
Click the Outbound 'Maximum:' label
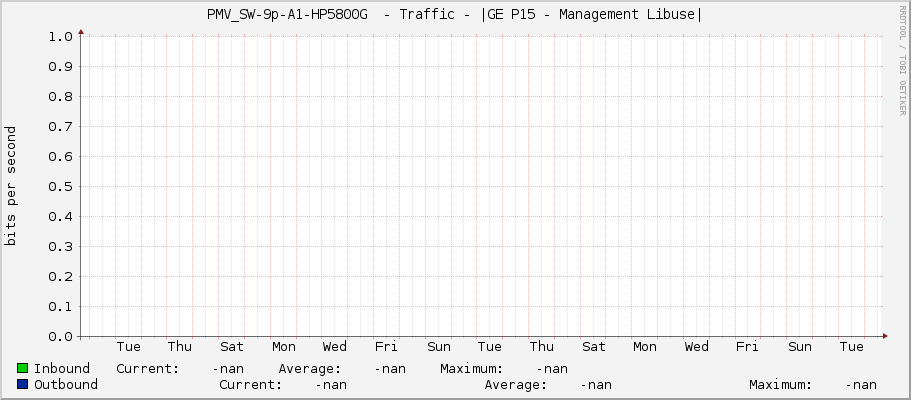(780, 384)
